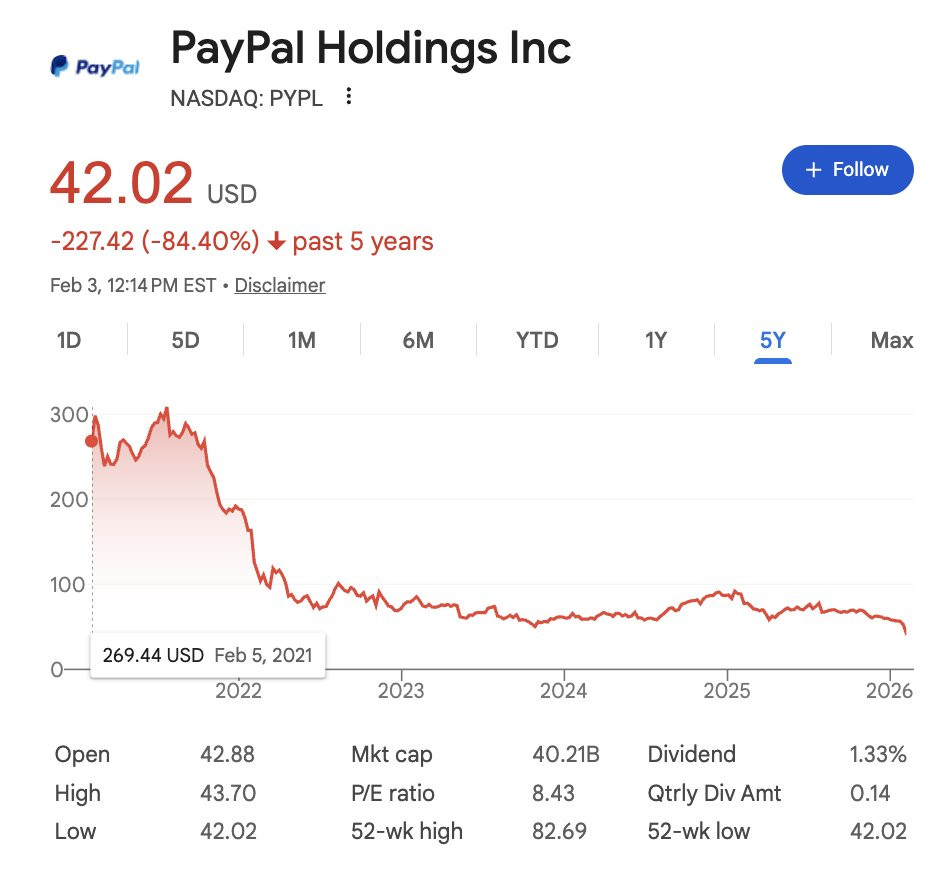Image resolution: width=936 pixels, height=872 pixels.
Task: Switch chart to the 1M range
Action: click(302, 340)
